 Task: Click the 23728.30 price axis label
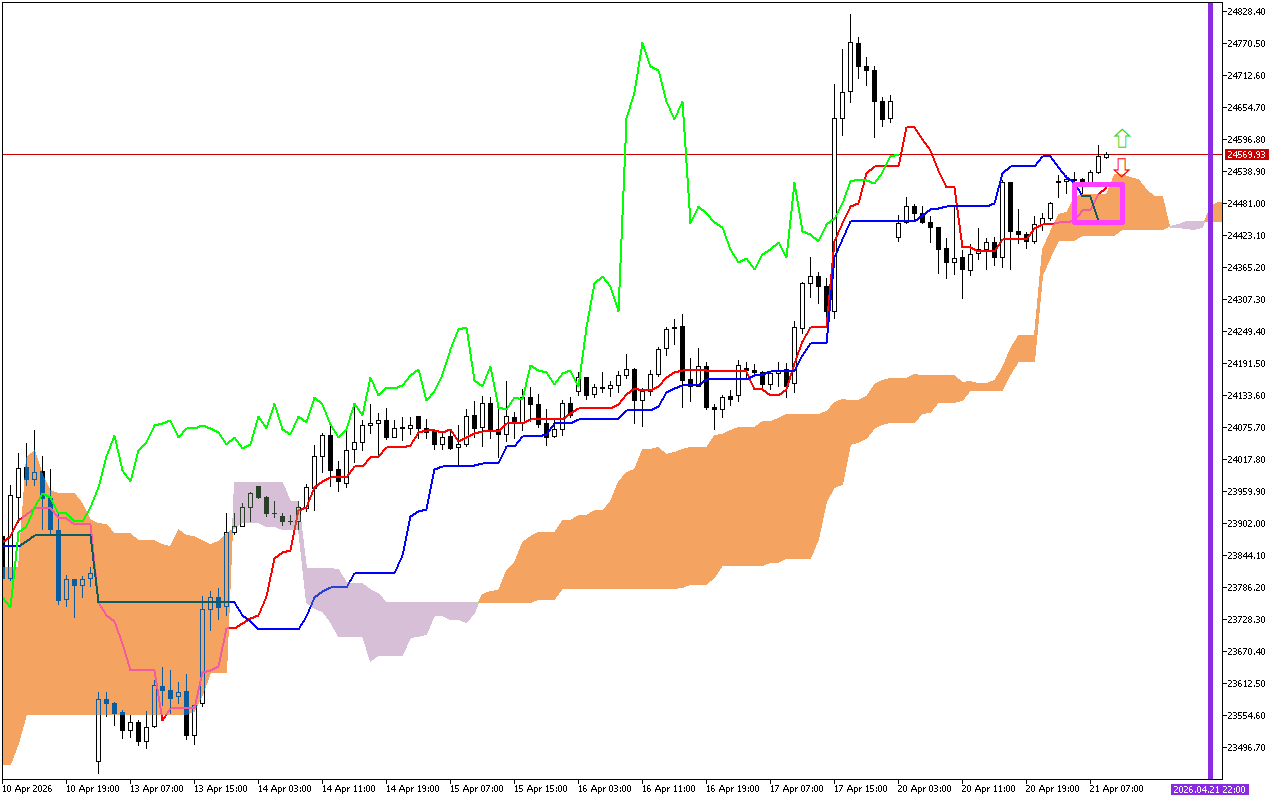1247,620
